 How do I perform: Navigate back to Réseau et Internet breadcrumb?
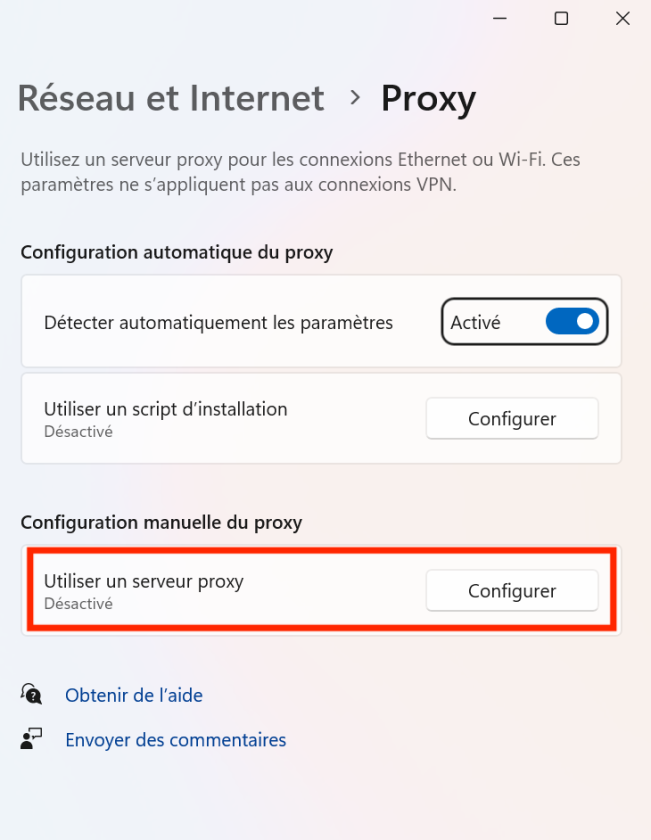coord(170,98)
